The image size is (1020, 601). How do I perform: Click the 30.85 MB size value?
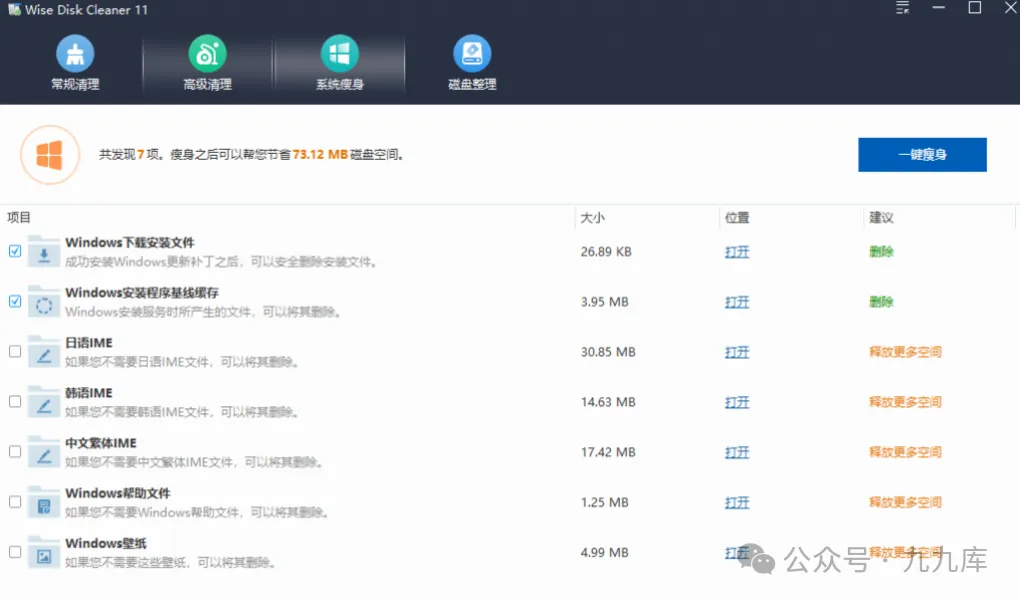coord(608,352)
